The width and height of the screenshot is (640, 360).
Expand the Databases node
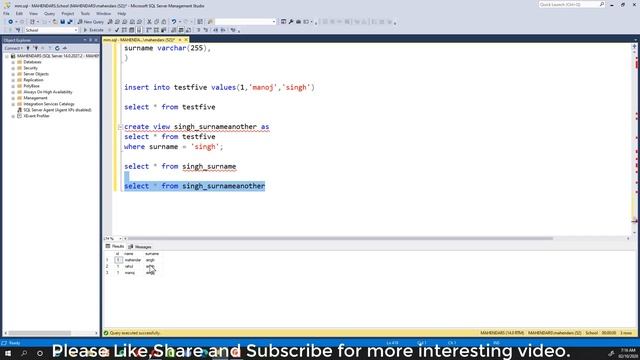[x=13, y=62]
